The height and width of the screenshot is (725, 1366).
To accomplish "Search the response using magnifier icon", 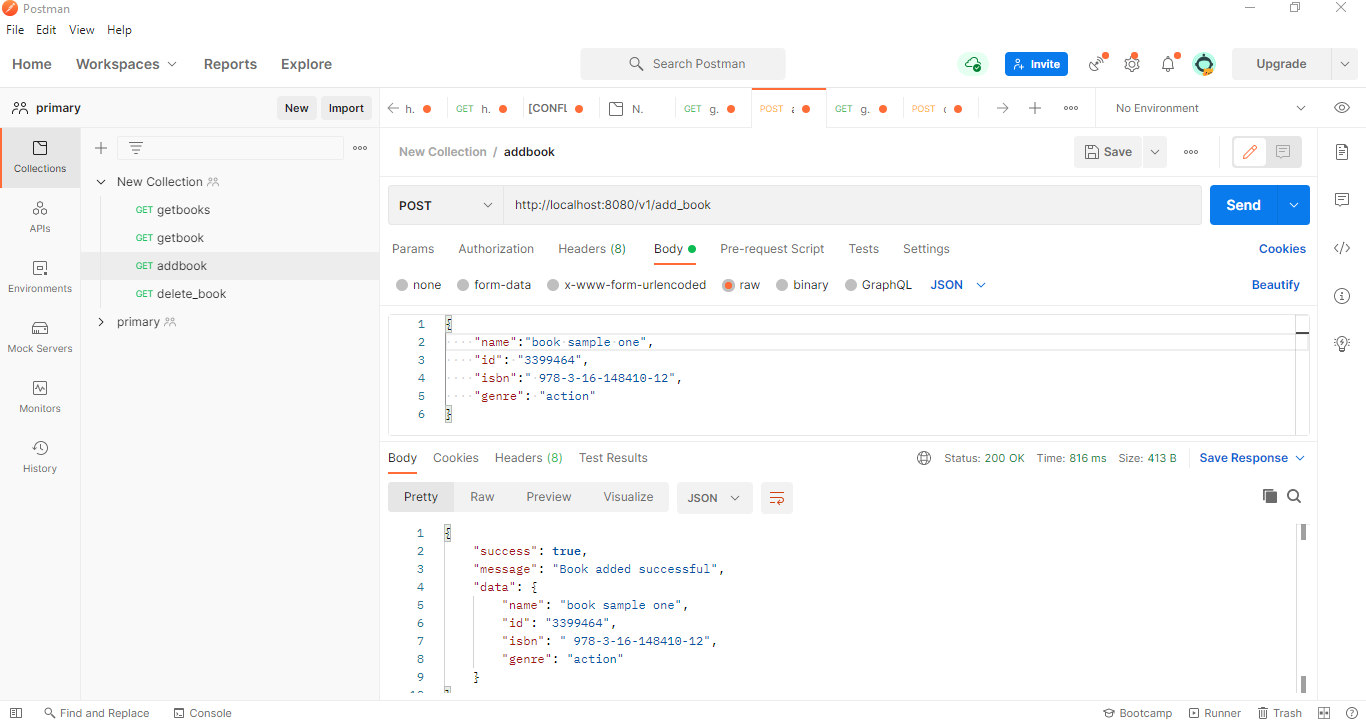I will pyautogui.click(x=1294, y=496).
